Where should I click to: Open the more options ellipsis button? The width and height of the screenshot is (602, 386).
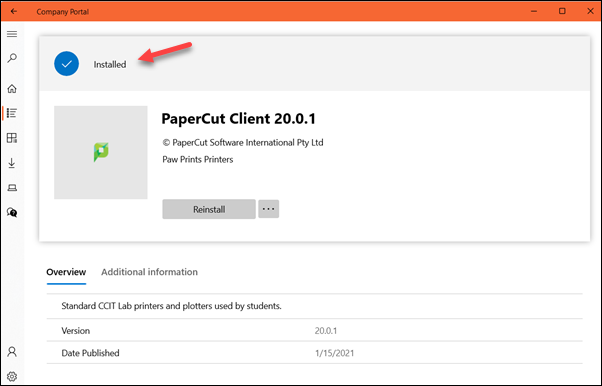[269, 209]
